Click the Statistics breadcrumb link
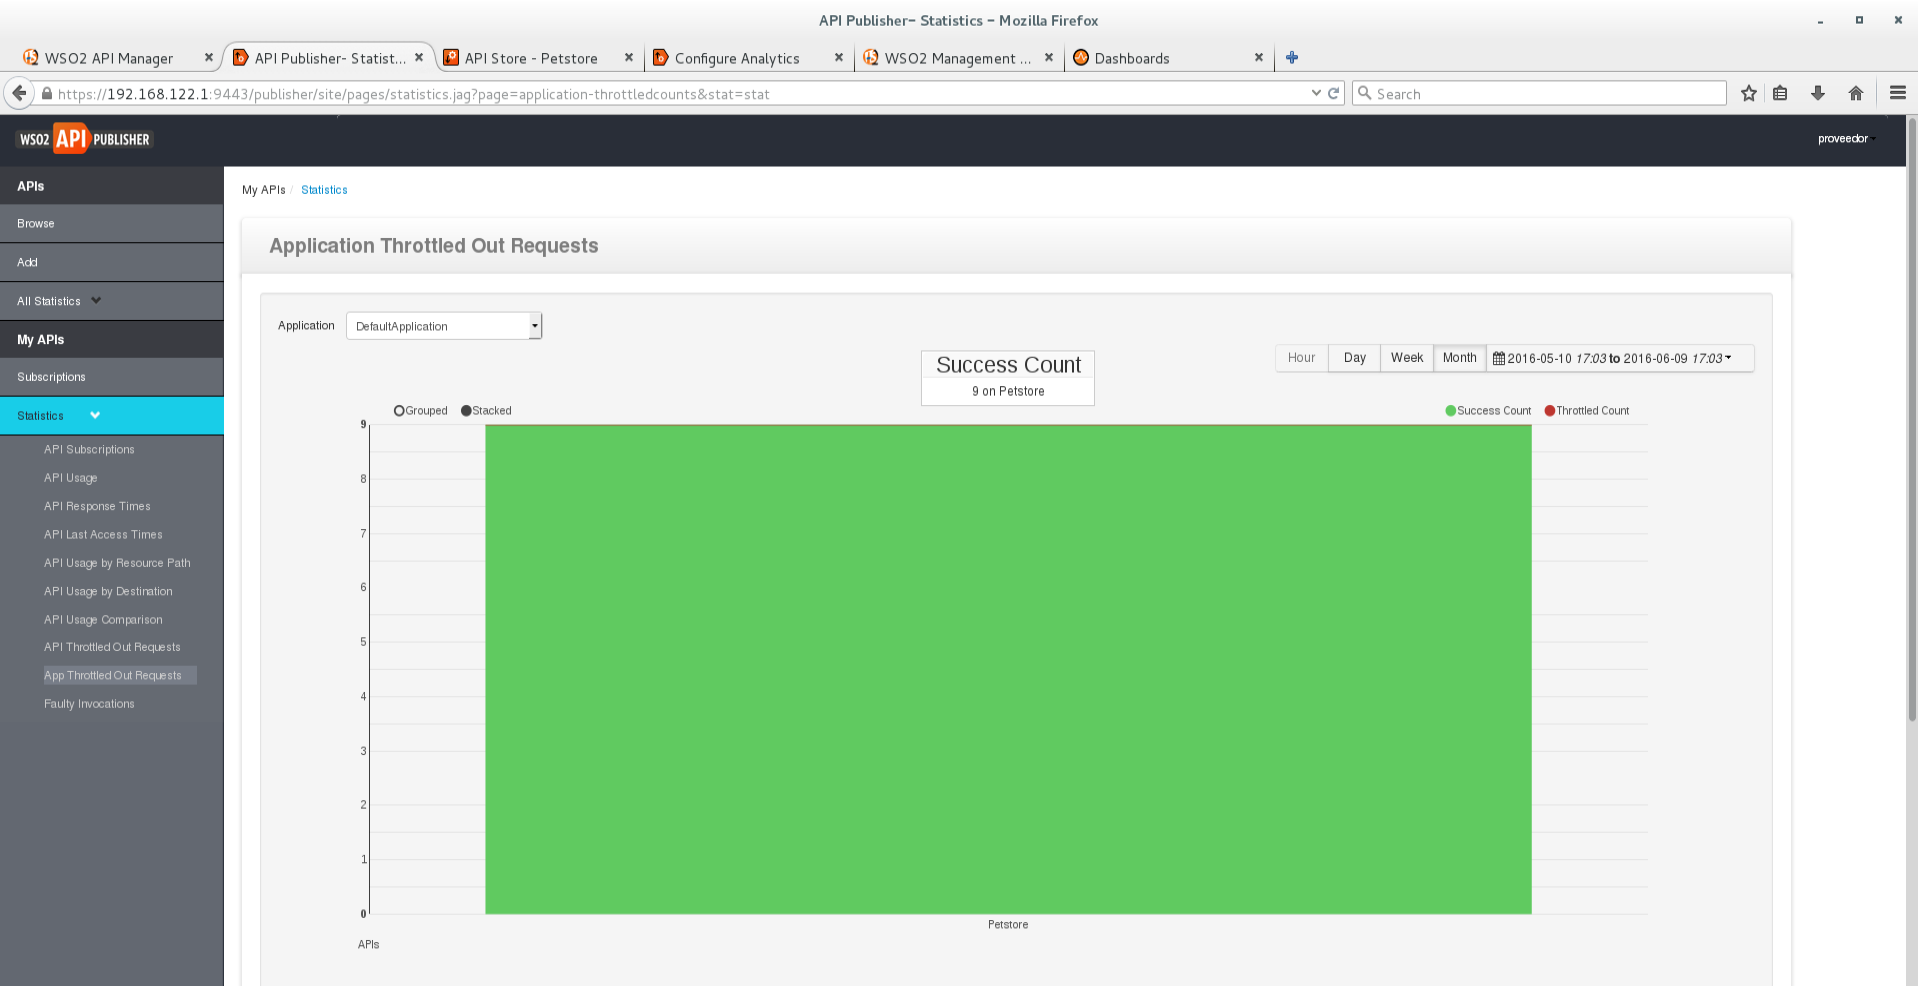Viewport: 1918px width, 986px height. point(324,190)
